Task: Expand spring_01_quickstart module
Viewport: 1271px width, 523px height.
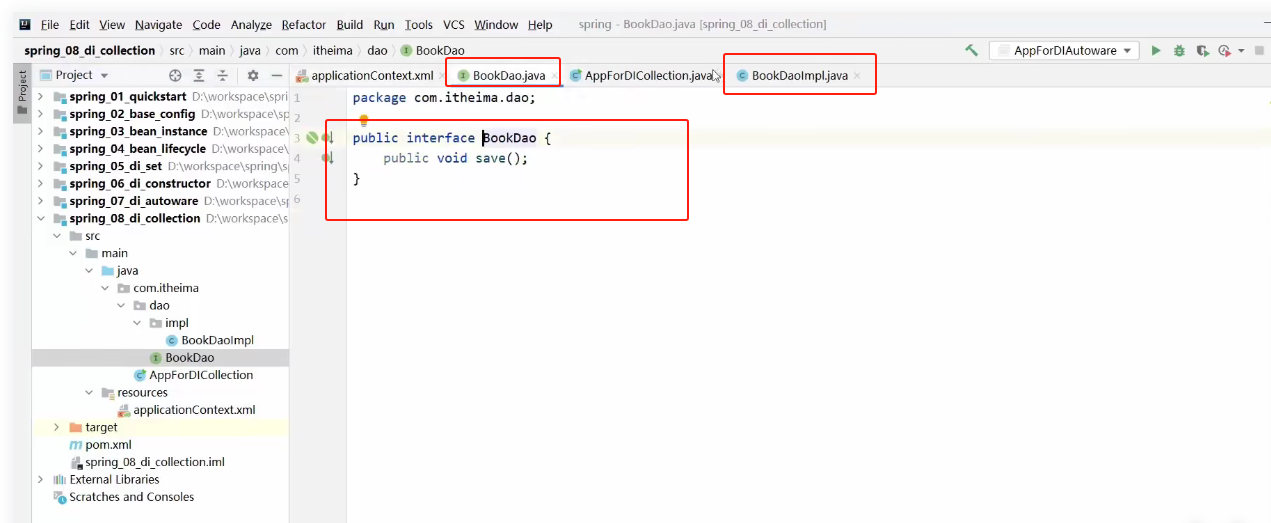Action: tap(41, 97)
